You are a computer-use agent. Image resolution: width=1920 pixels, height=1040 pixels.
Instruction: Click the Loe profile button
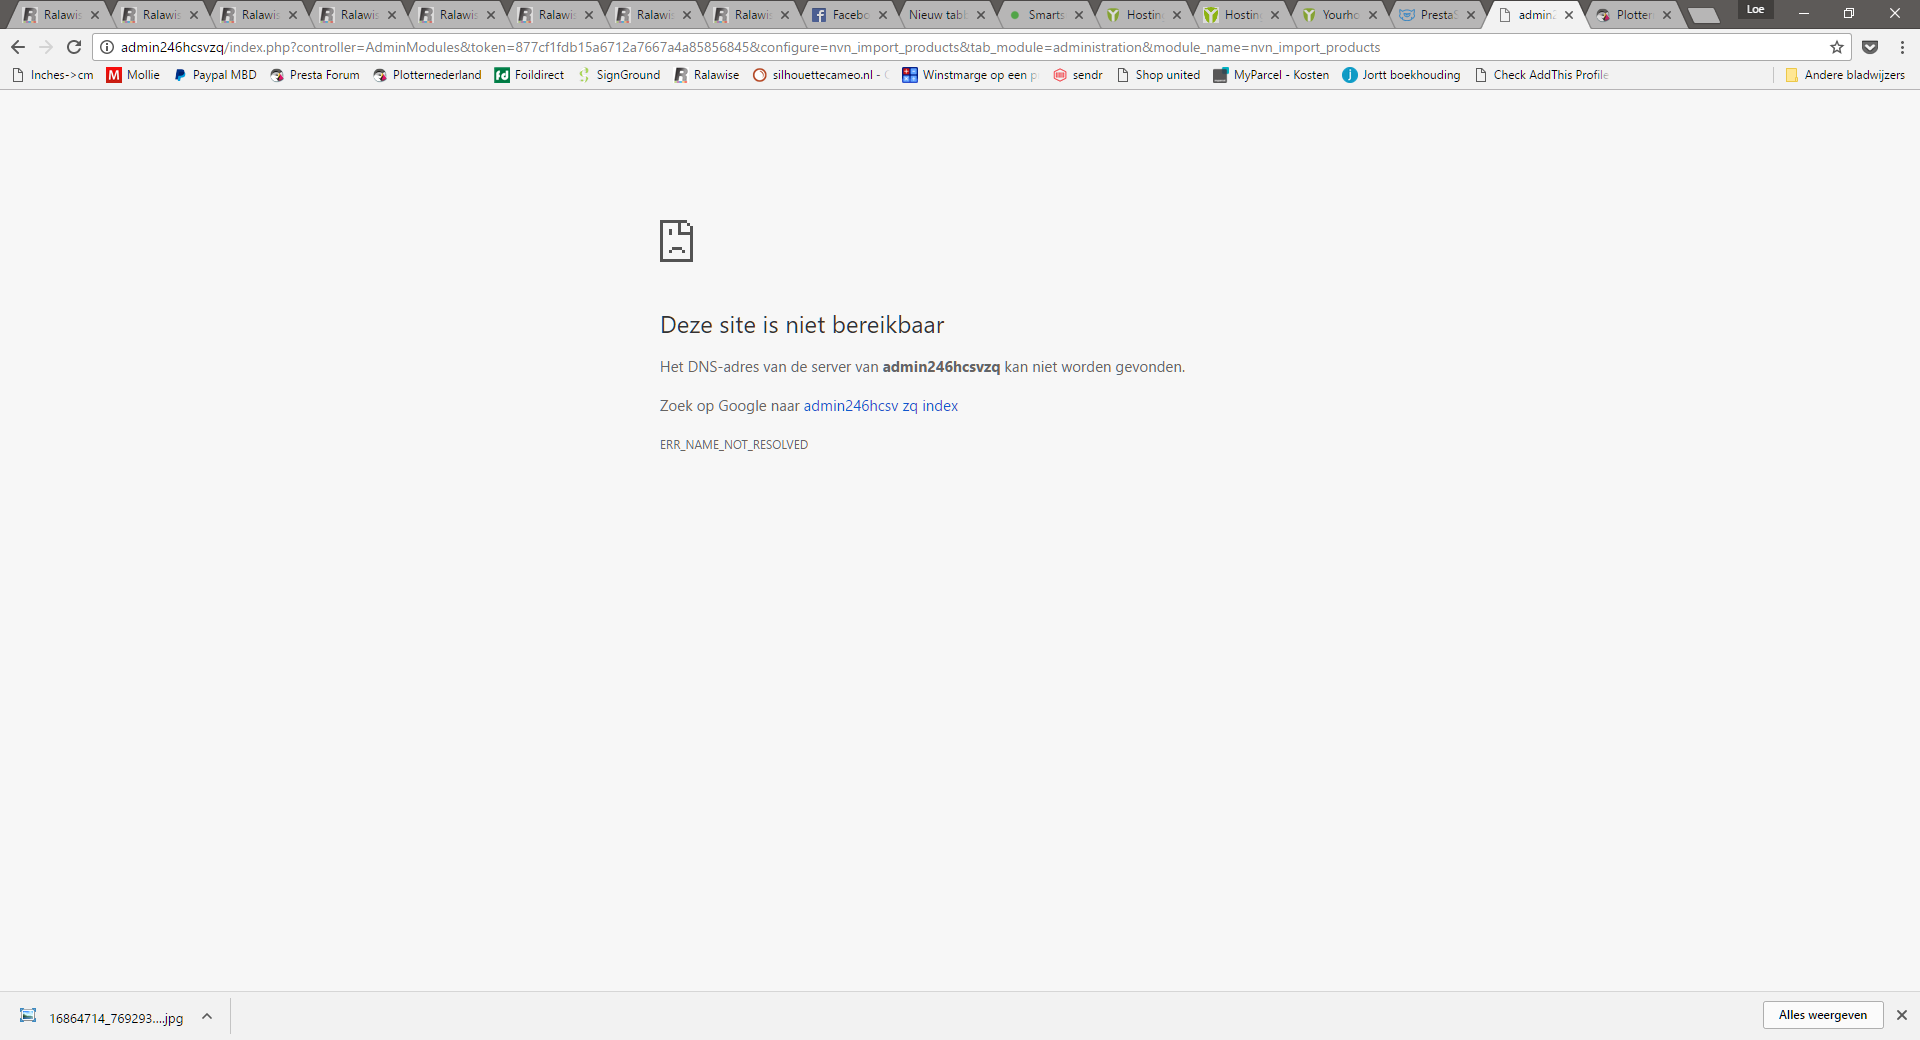[x=1755, y=9]
